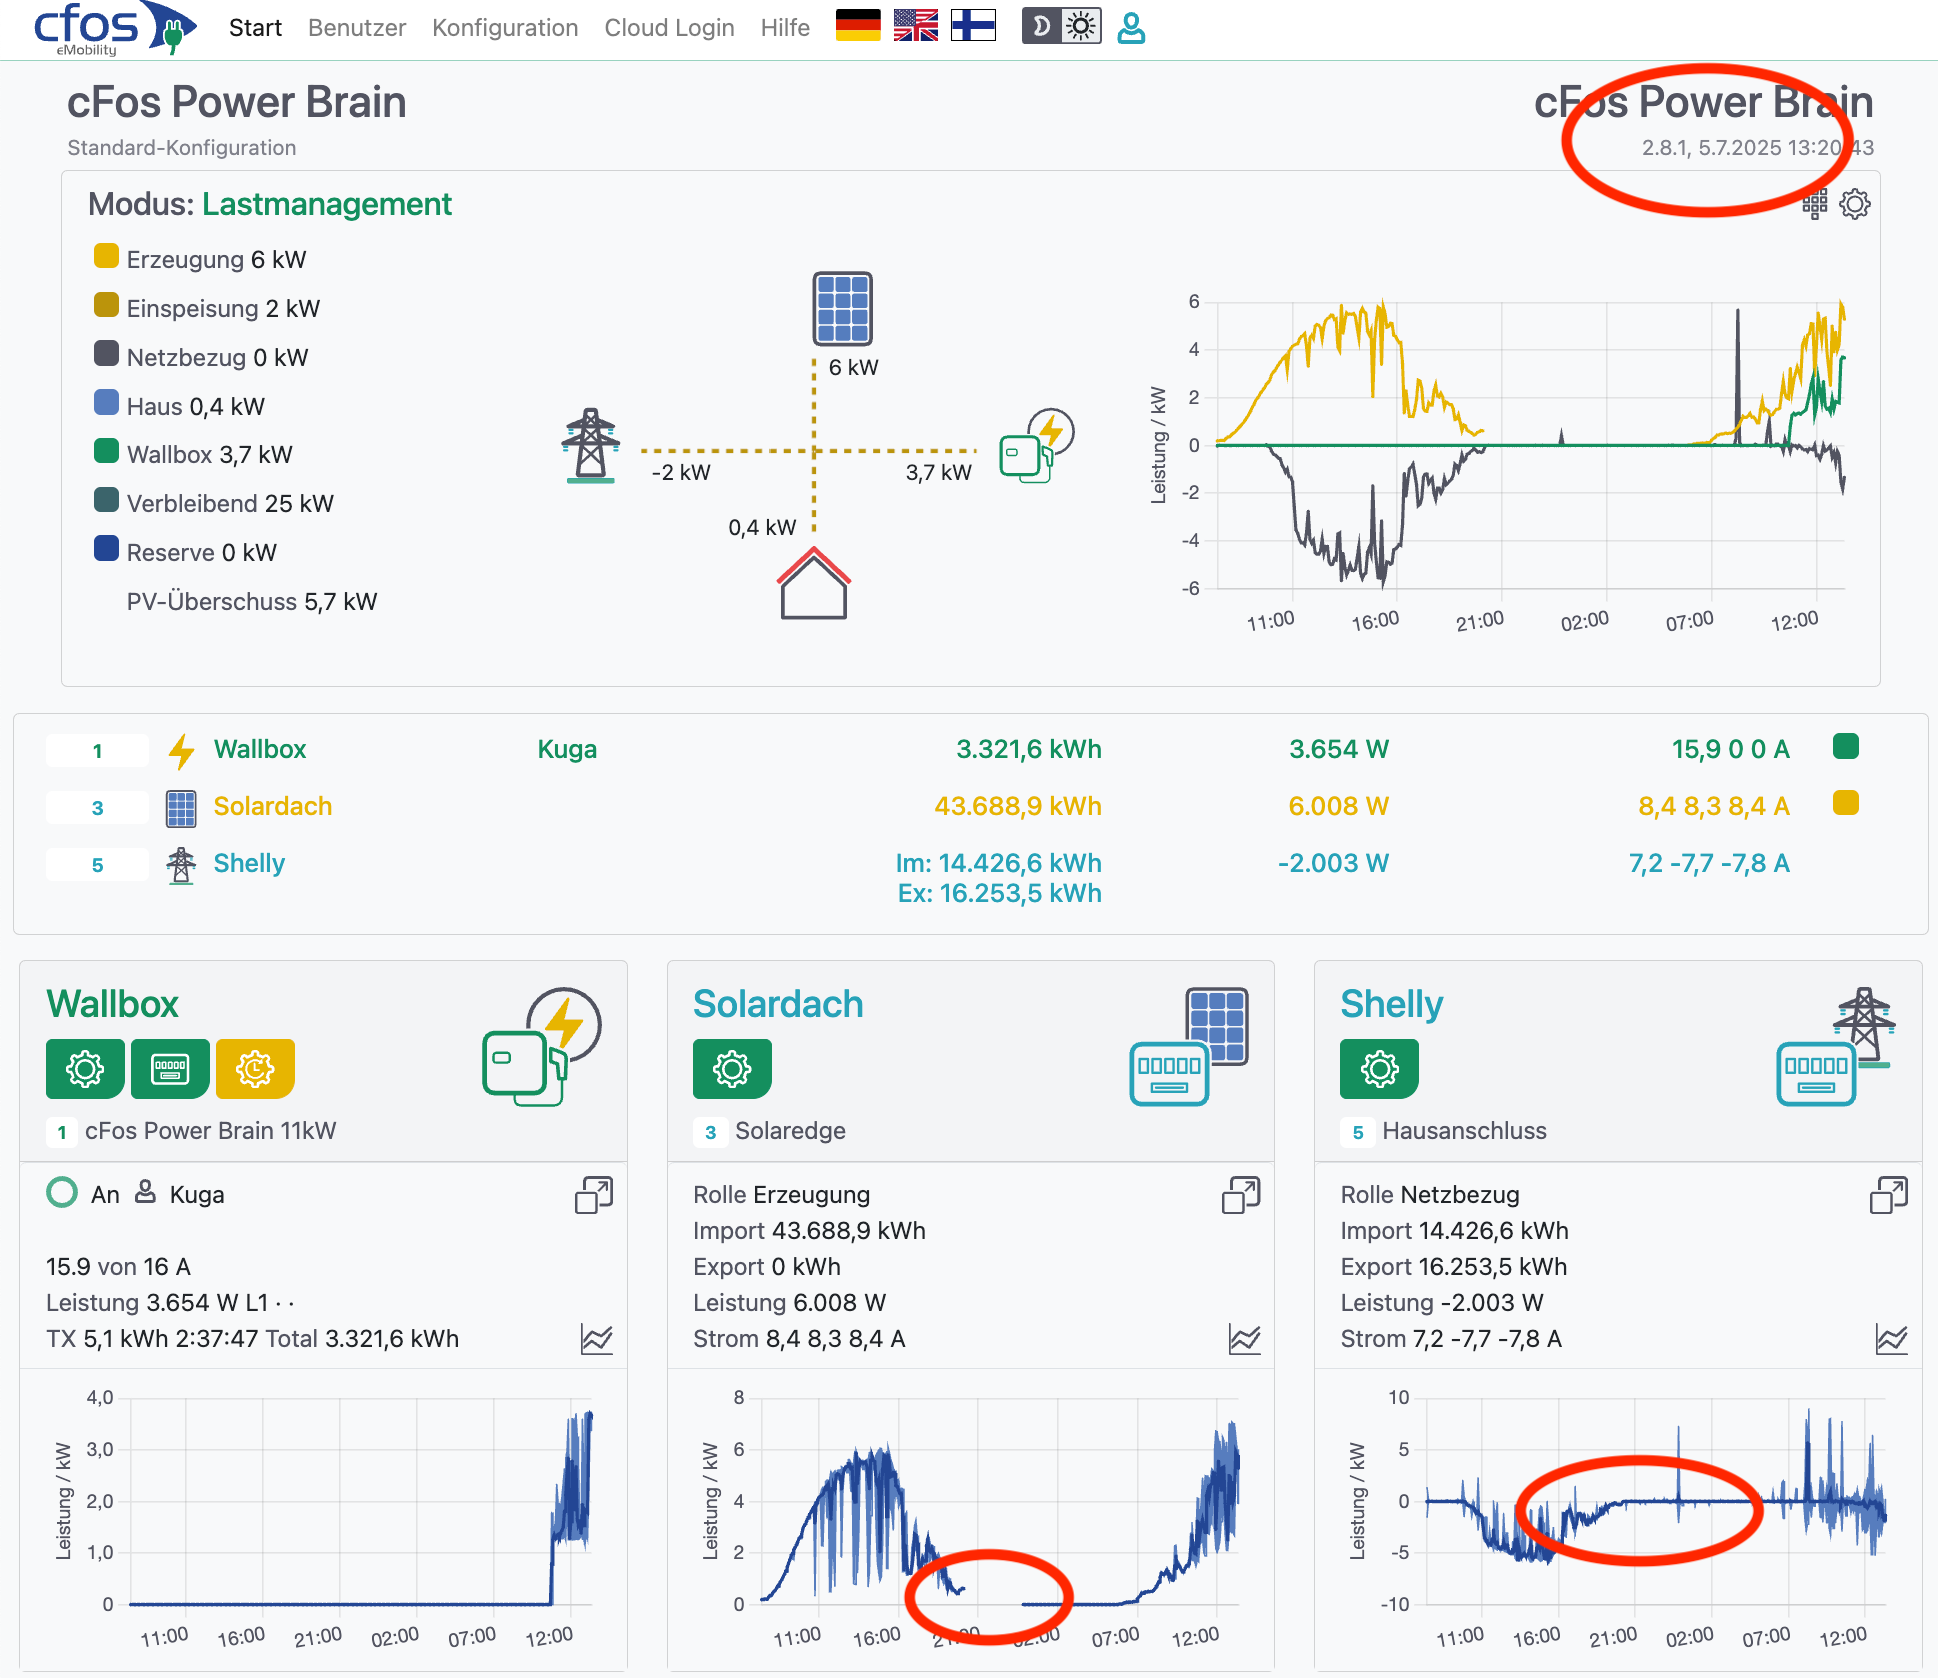Image resolution: width=1938 pixels, height=1678 pixels.
Task: Click the house icon in flow diagram
Action: [x=814, y=583]
